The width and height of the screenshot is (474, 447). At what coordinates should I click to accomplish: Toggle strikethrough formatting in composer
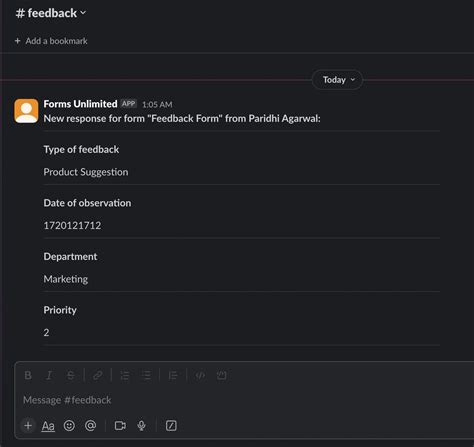tap(71, 375)
